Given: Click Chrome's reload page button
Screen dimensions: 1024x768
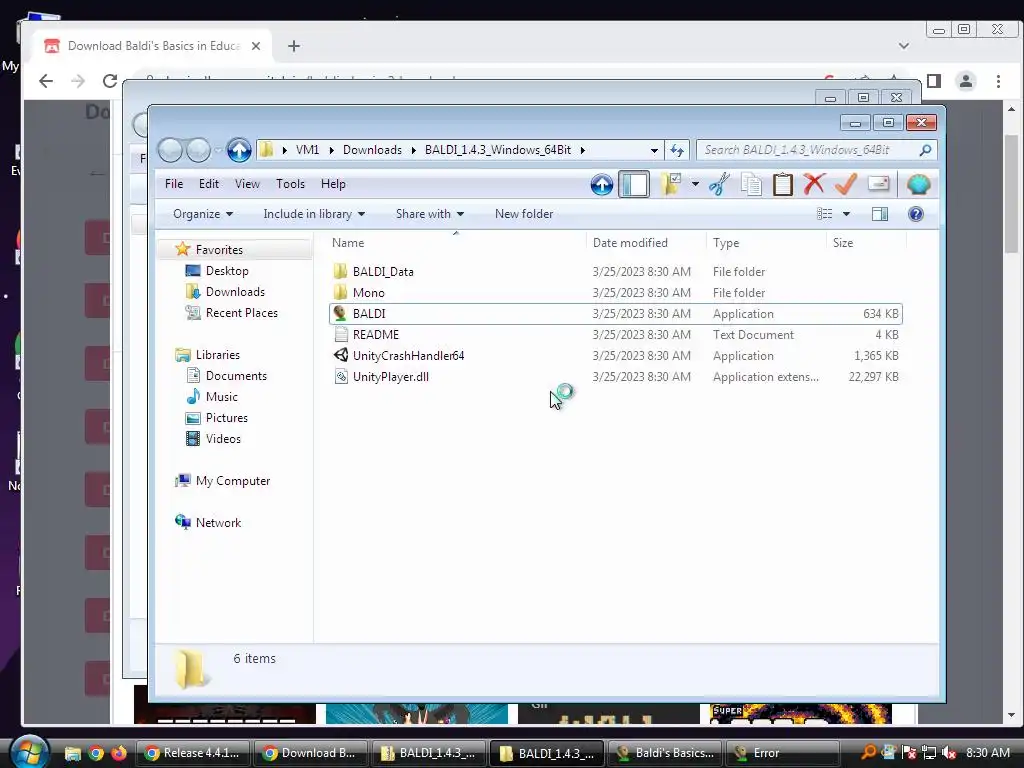Looking at the screenshot, I should point(110,81).
